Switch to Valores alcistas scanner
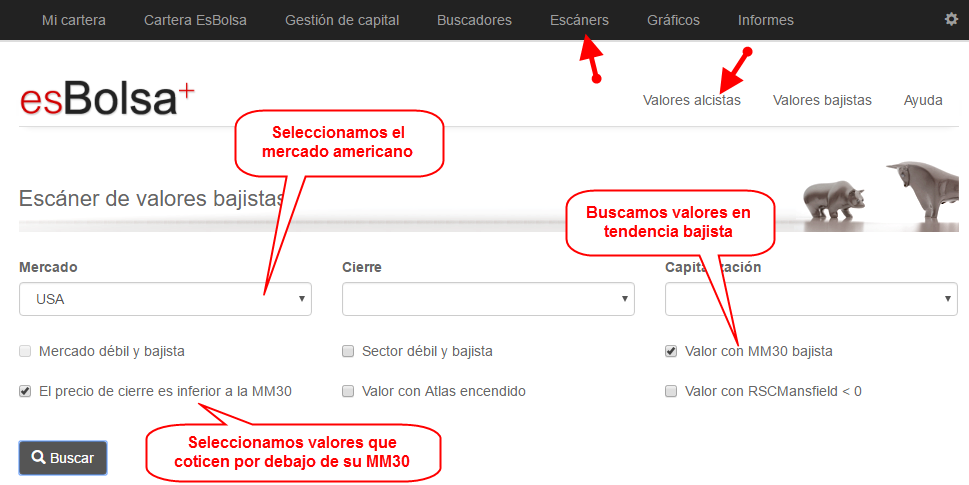The height and width of the screenshot is (485, 969). point(692,100)
